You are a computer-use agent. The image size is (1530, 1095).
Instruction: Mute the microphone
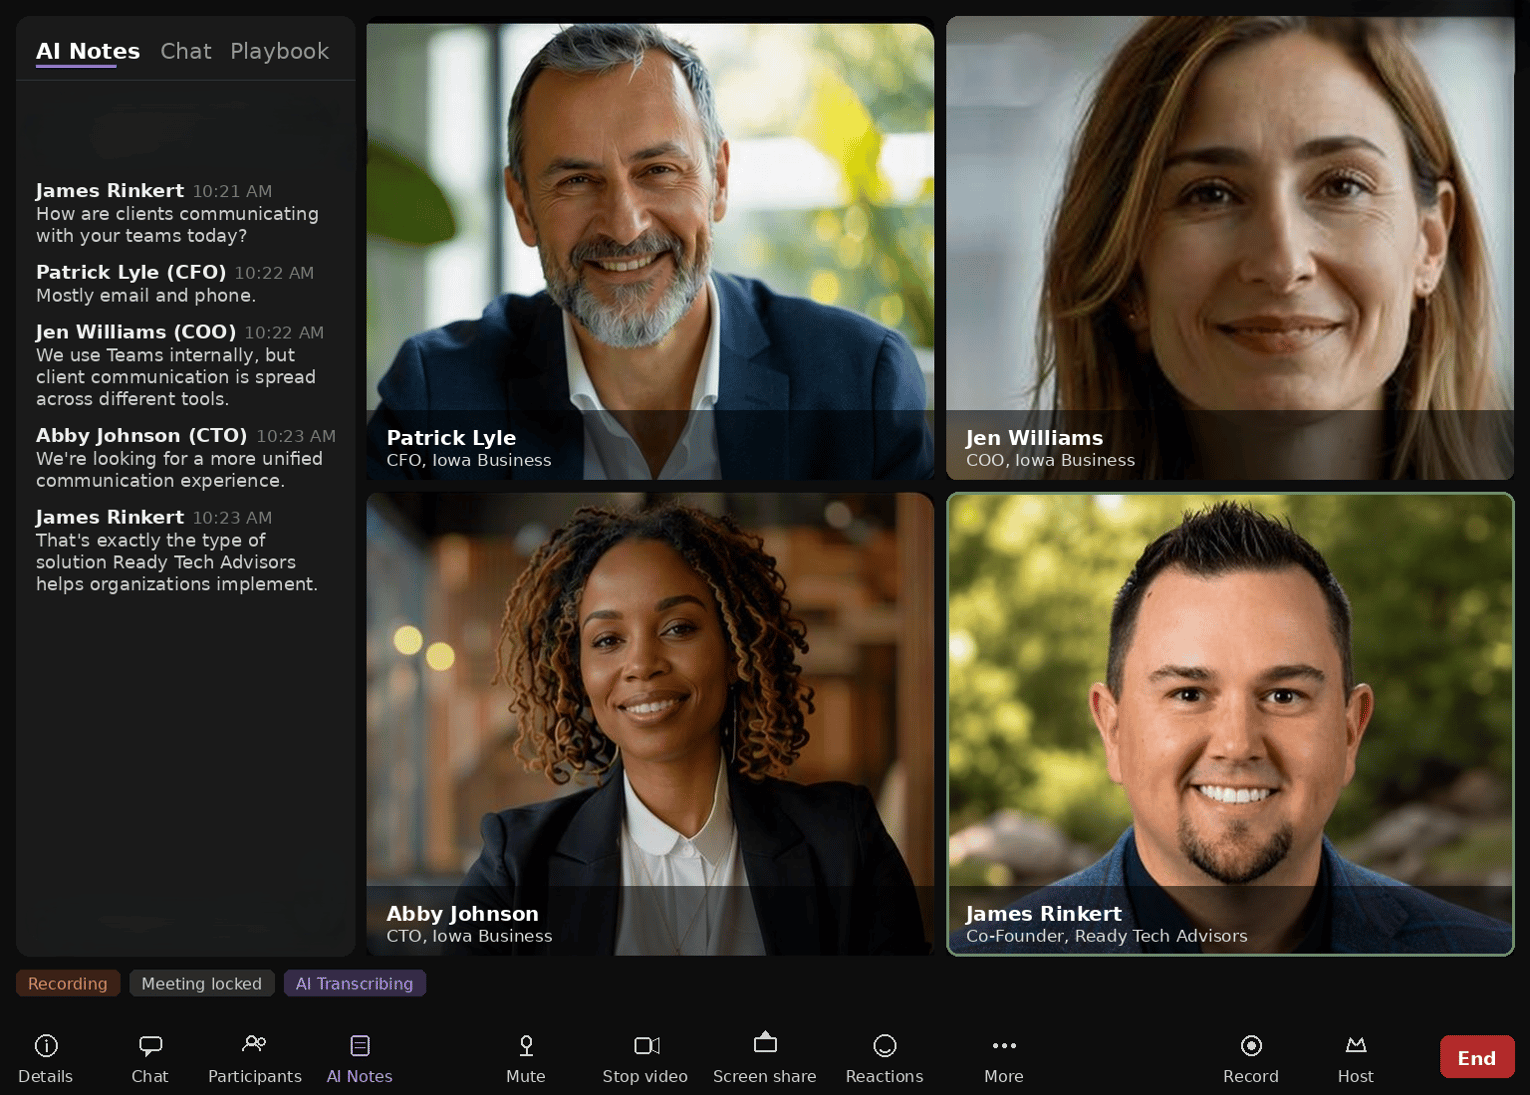(x=526, y=1058)
